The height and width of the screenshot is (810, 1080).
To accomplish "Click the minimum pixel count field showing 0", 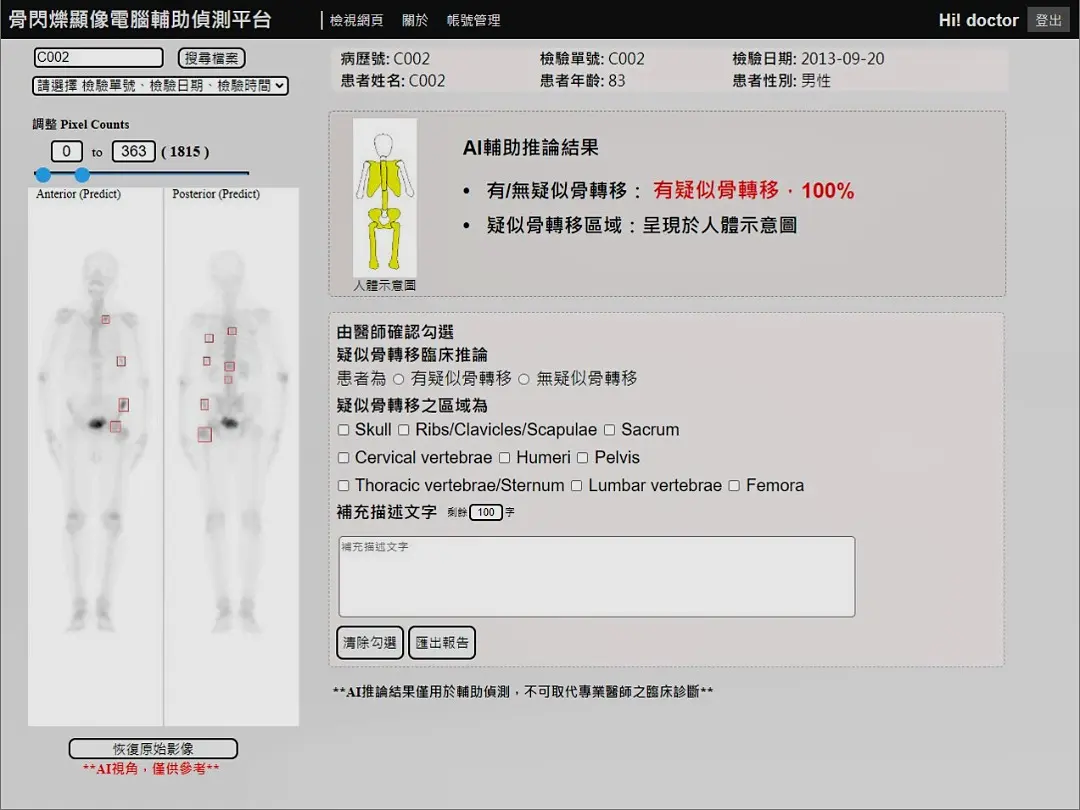I will pyautogui.click(x=67, y=151).
